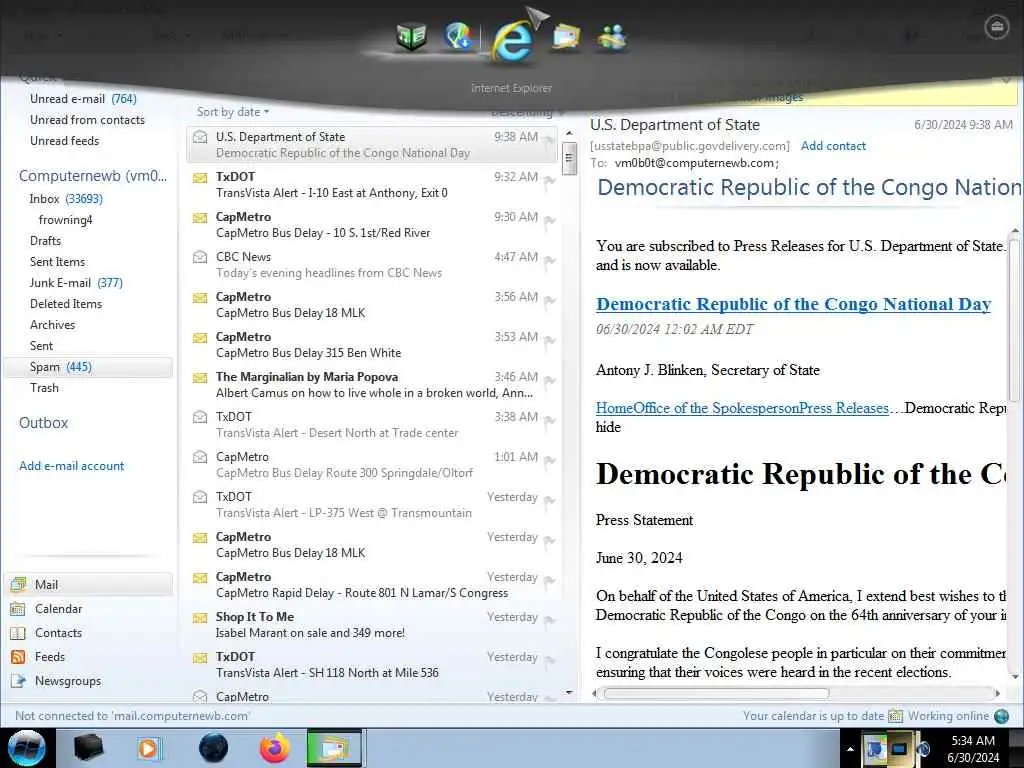Viewport: 1024px width, 768px height.
Task: Click reading pane horizontal scrollbar thumb
Action: 716,694
